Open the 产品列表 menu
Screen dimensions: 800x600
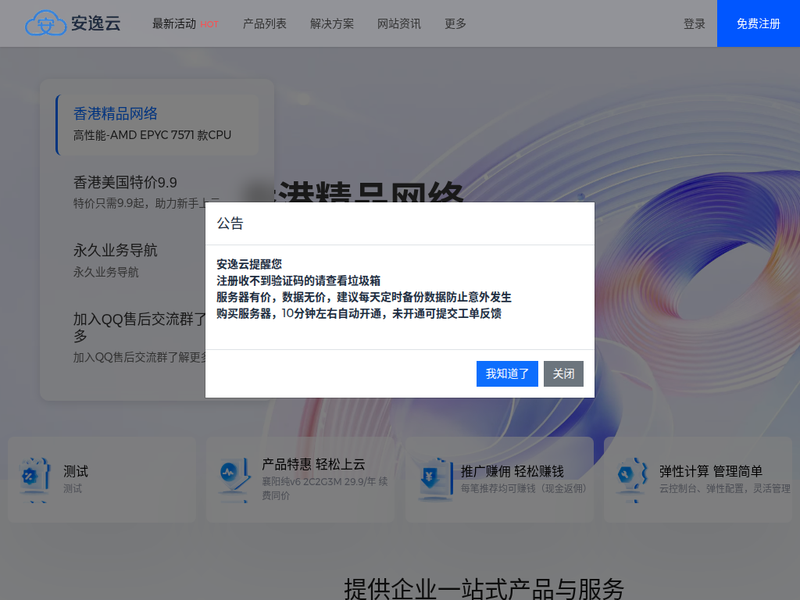pyautogui.click(x=264, y=24)
